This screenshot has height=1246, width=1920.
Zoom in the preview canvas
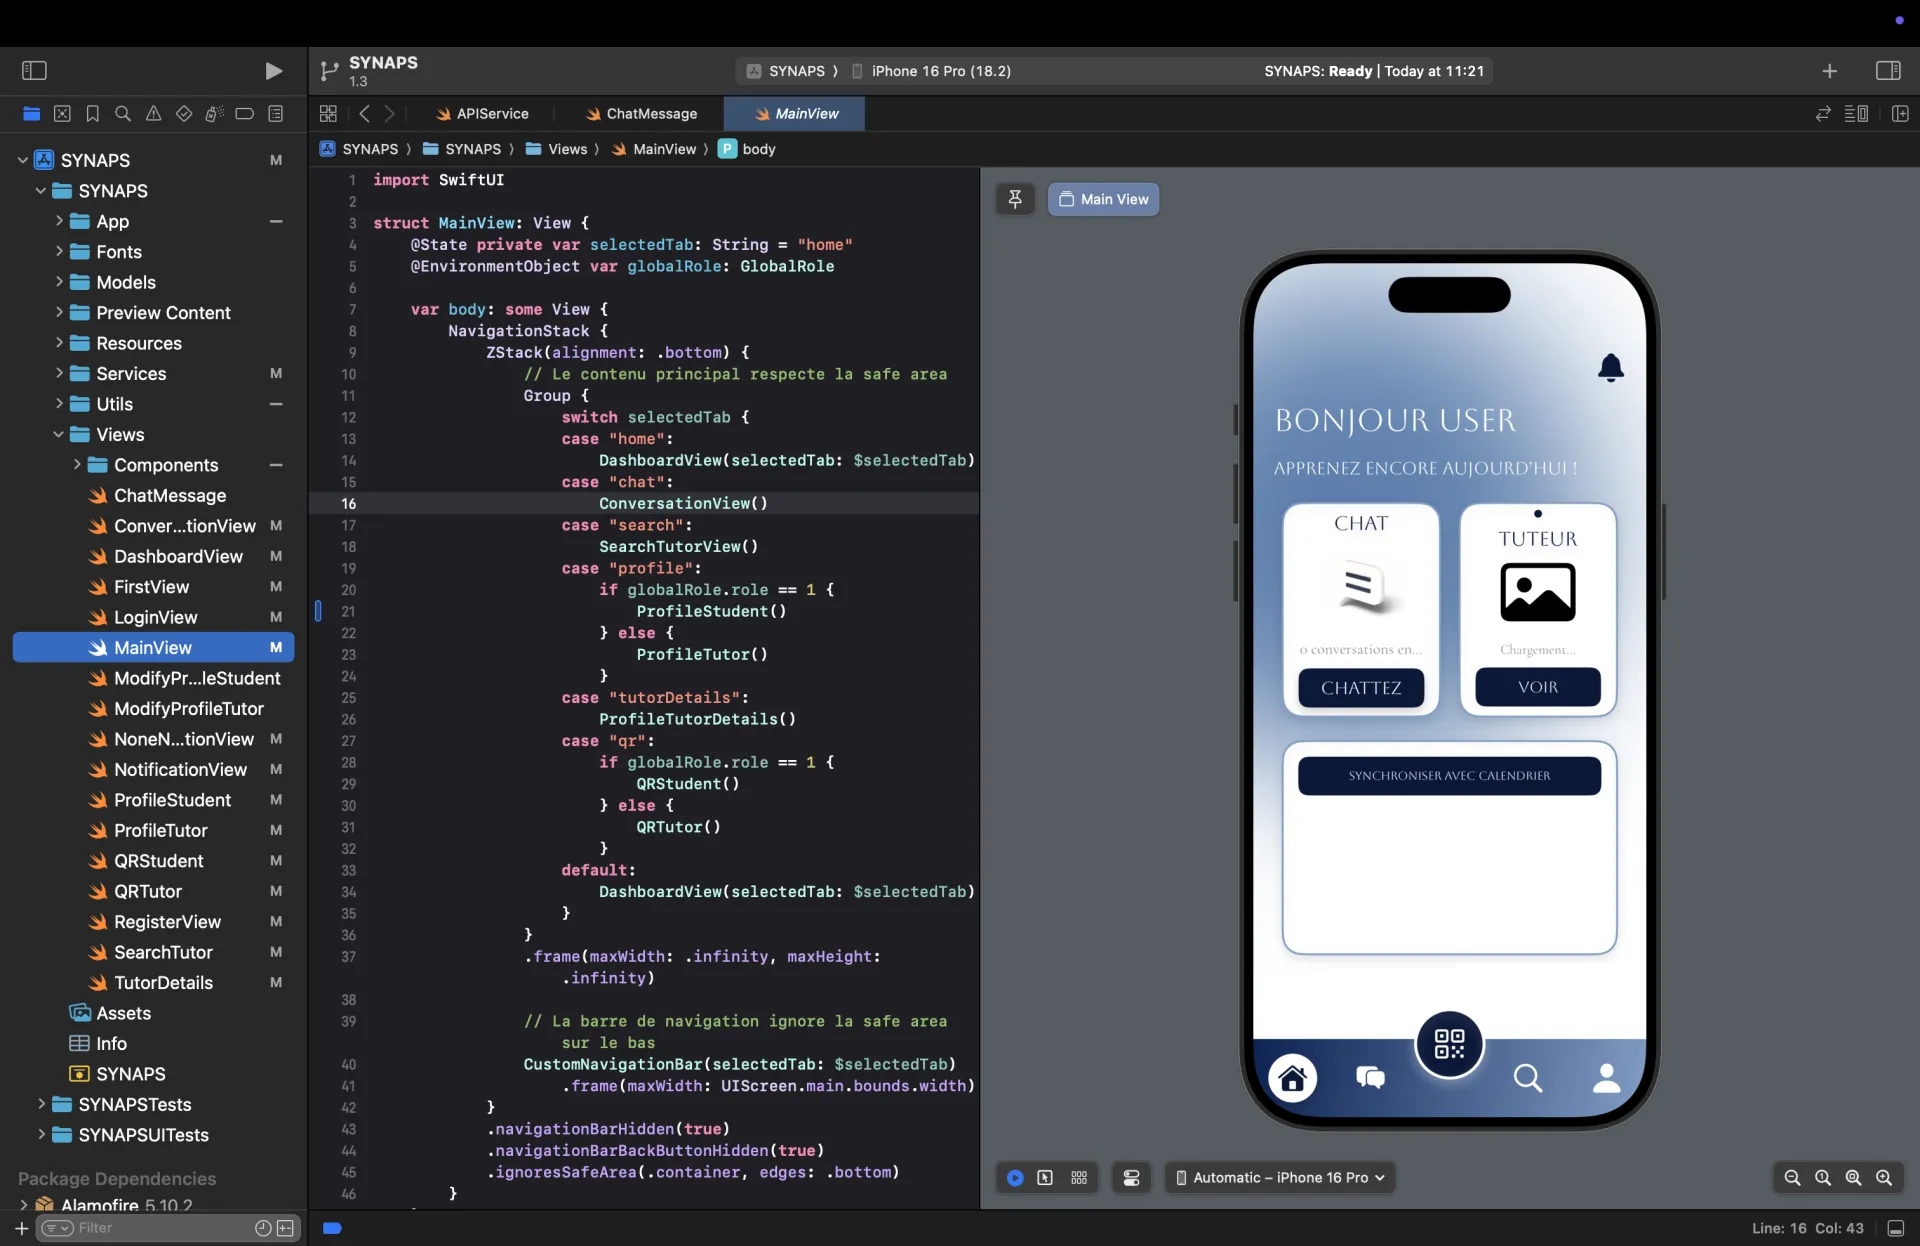pos(1883,1177)
